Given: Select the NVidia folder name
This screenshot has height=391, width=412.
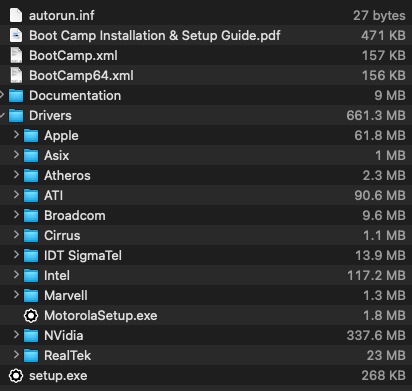Looking at the screenshot, I should 64,336.
